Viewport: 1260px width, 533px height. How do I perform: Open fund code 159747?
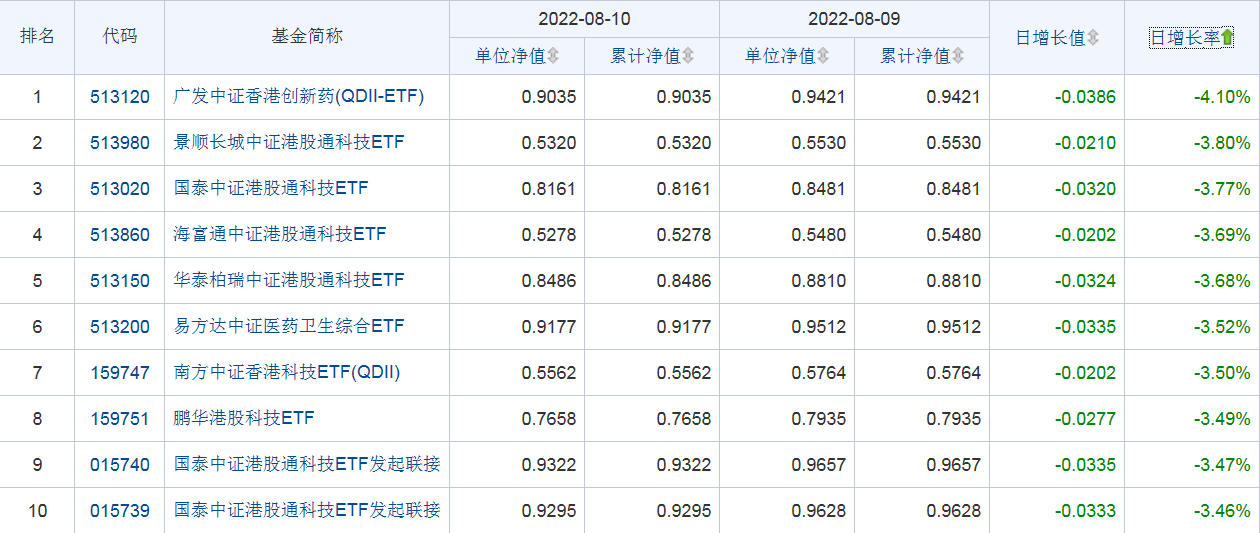coord(119,373)
